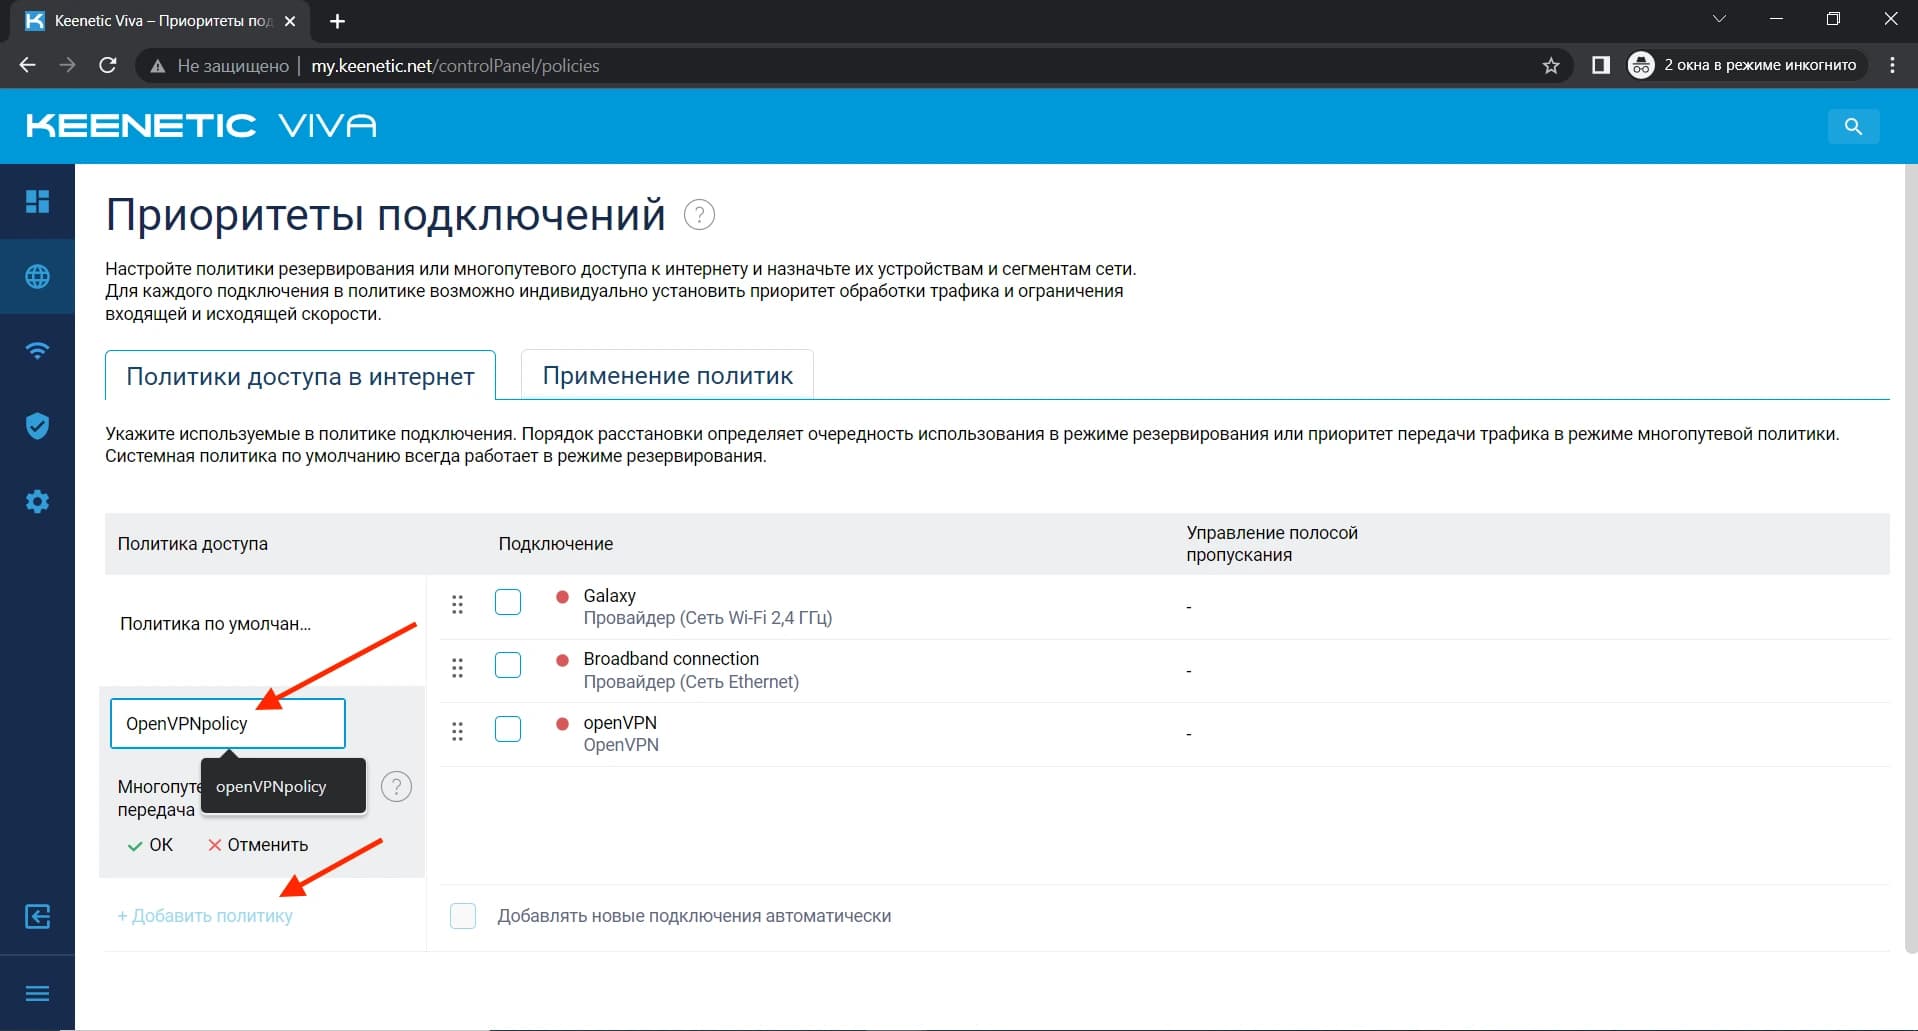This screenshot has height=1031, width=1918.
Task: Collapse the sidebar with the hamburger icon
Action: click(x=37, y=993)
